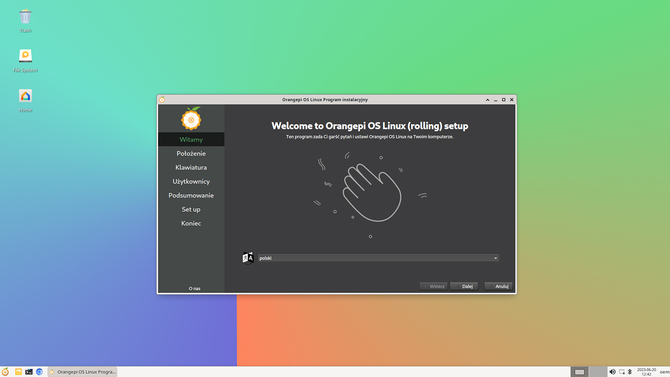Screen dimensions: 670x377
Task: Open the Orange Pi start menu icon
Action: (x=5, y=372)
